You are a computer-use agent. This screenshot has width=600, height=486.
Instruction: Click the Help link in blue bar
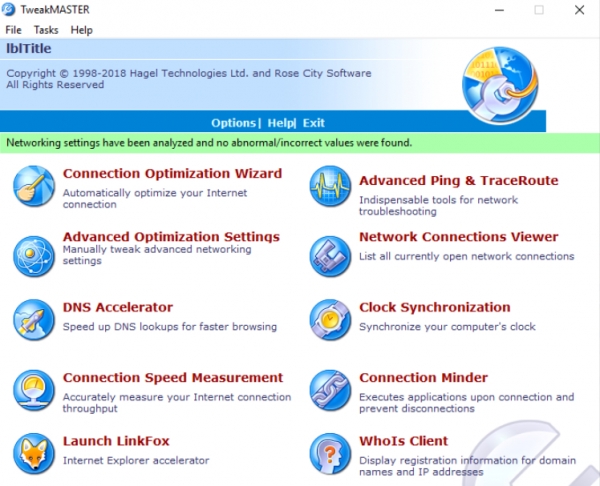pyautogui.click(x=280, y=123)
